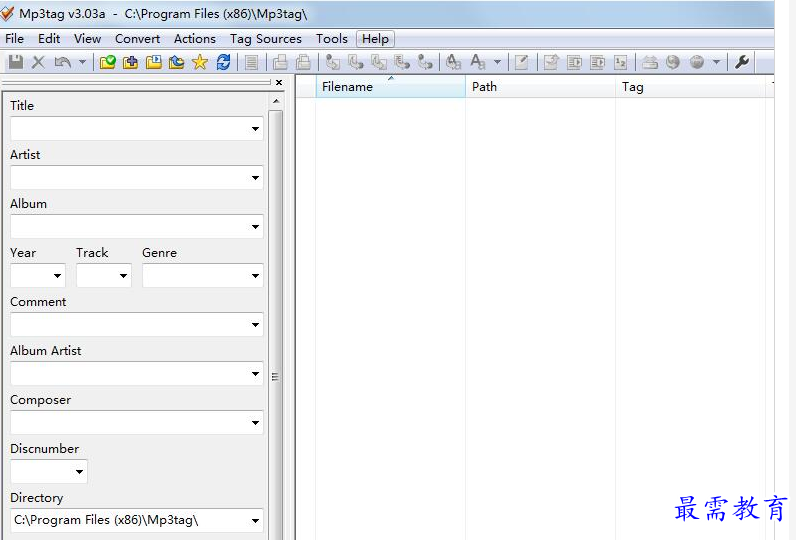Click the Select all files list icon
This screenshot has width=796, height=540.
251,62
